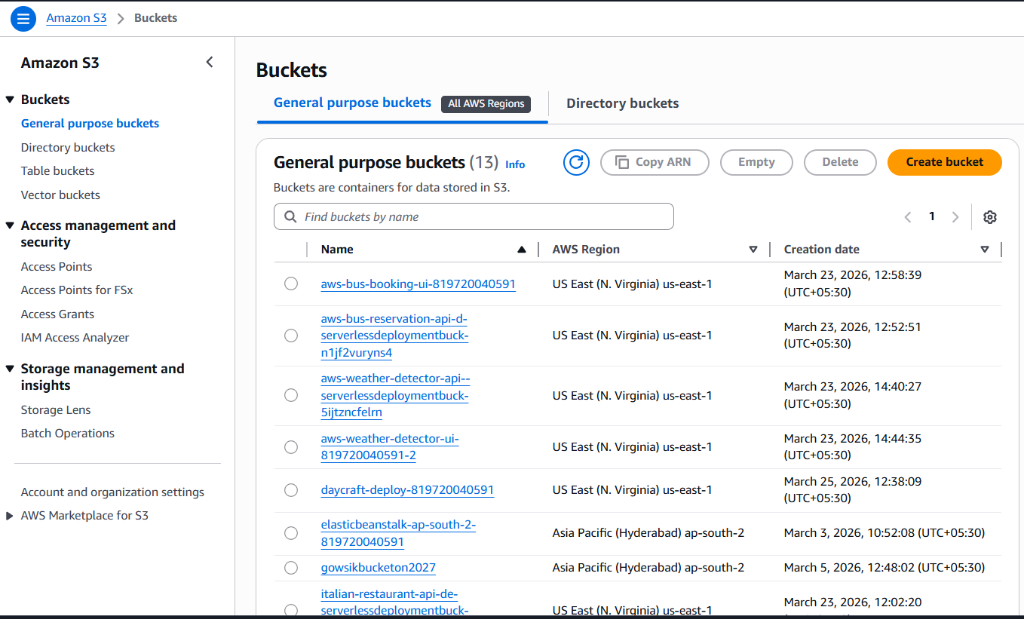Select the aws-bus-booking-ui bucket radio button
The width and height of the screenshot is (1024, 619).
click(x=291, y=283)
